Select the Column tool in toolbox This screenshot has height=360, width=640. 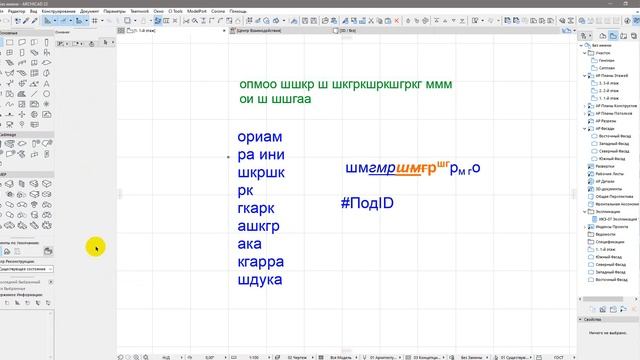pos(47,42)
